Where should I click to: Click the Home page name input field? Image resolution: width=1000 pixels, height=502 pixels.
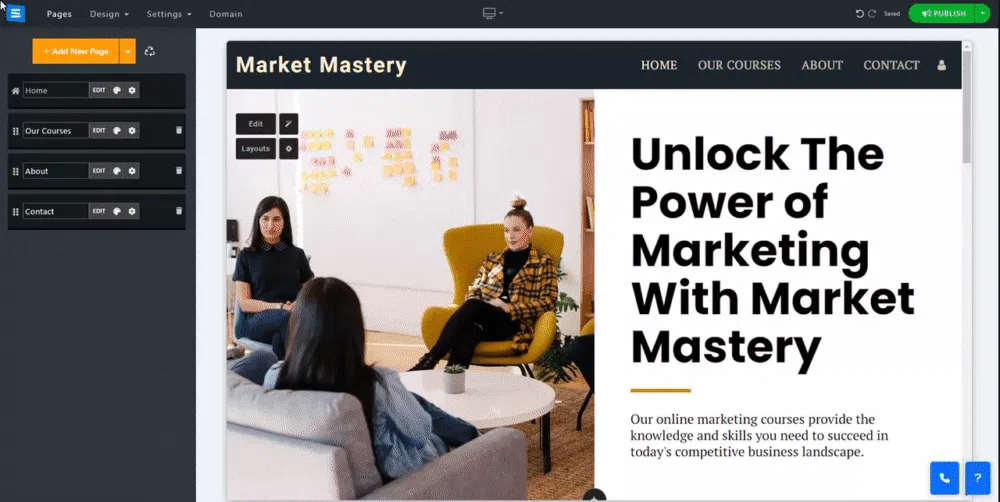pos(55,91)
